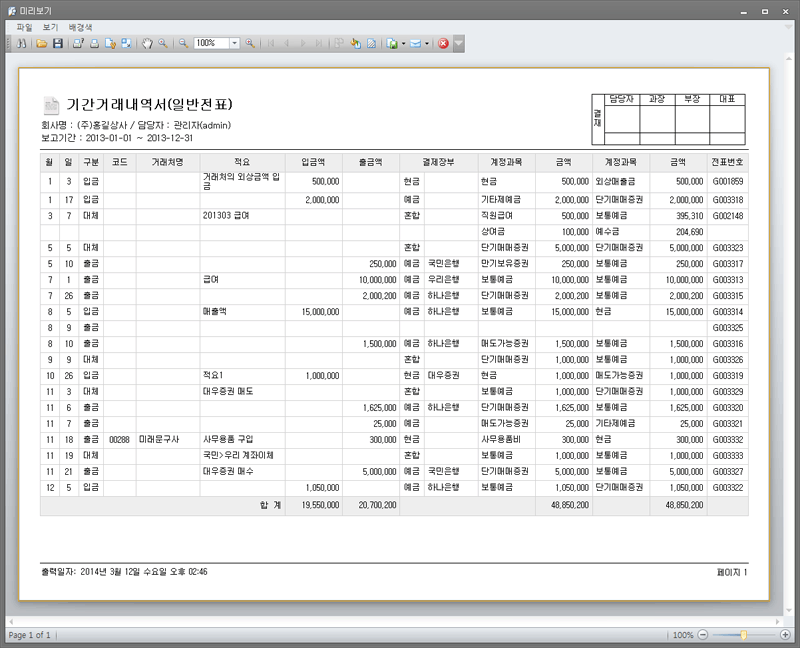Click the horizontal scrollbar right arrow
This screenshot has width=800, height=648.
(x=778, y=621)
